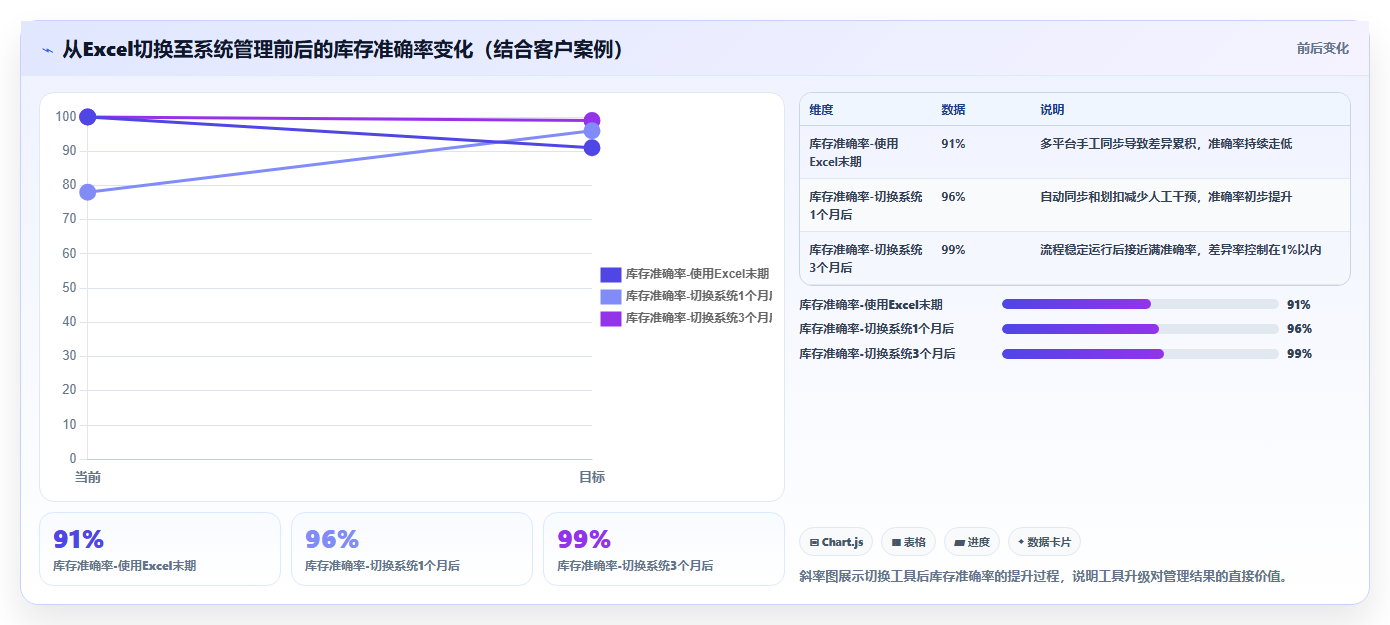Click the 91% value beside the progress bar
This screenshot has height=625, width=1390.
pyautogui.click(x=1299, y=305)
